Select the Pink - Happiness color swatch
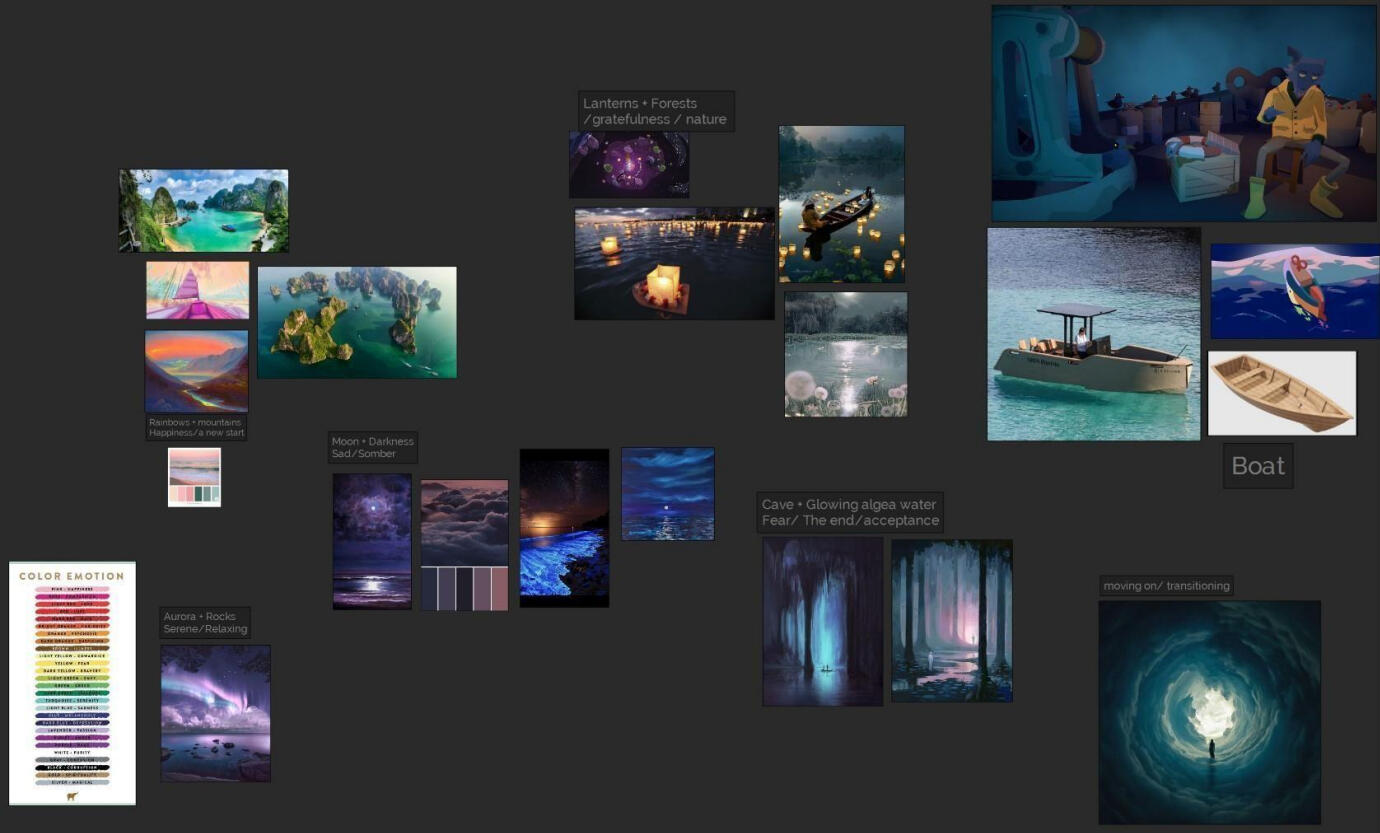Screen dimensions: 1380x833 tap(70, 589)
